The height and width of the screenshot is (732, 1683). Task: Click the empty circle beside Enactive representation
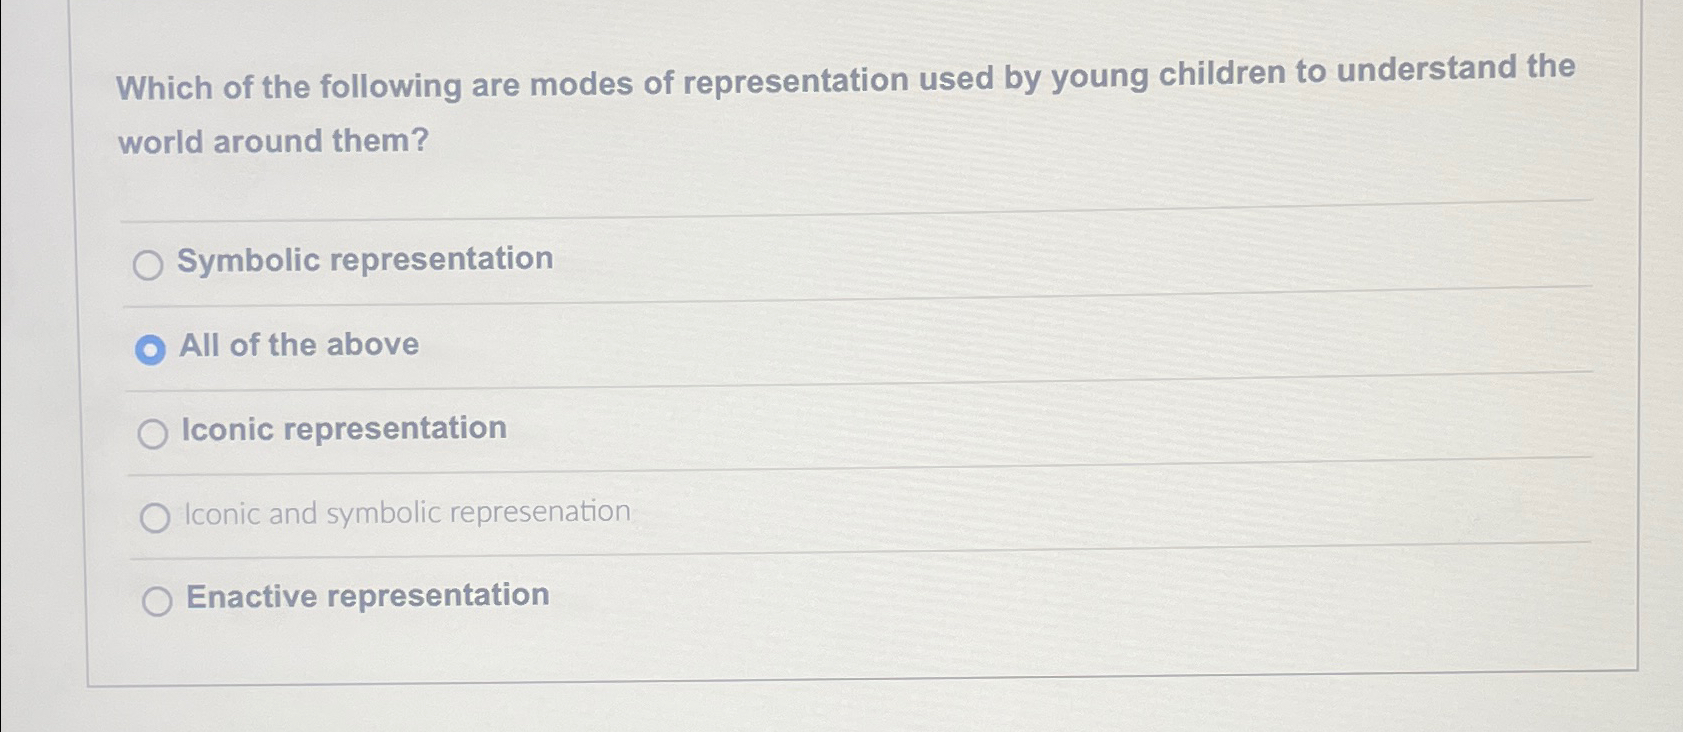pyautogui.click(x=158, y=601)
